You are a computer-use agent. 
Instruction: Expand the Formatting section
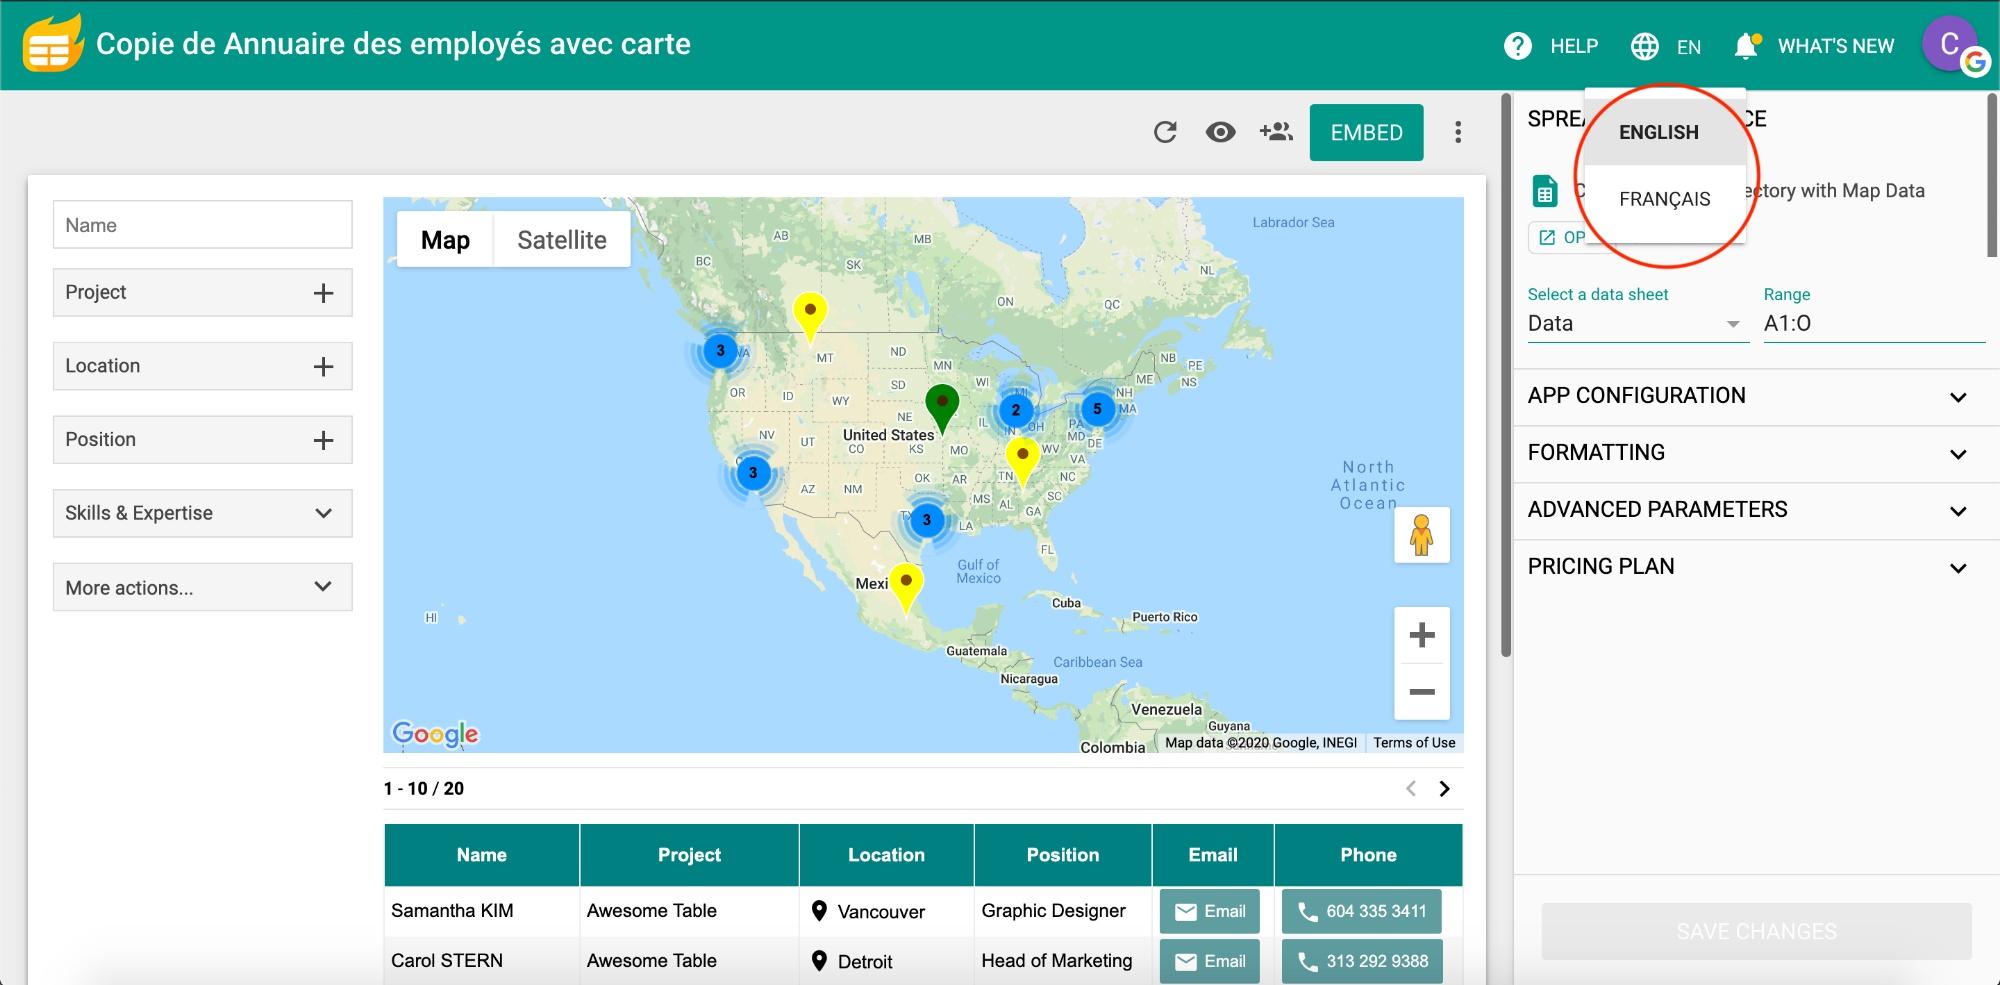(x=1756, y=453)
